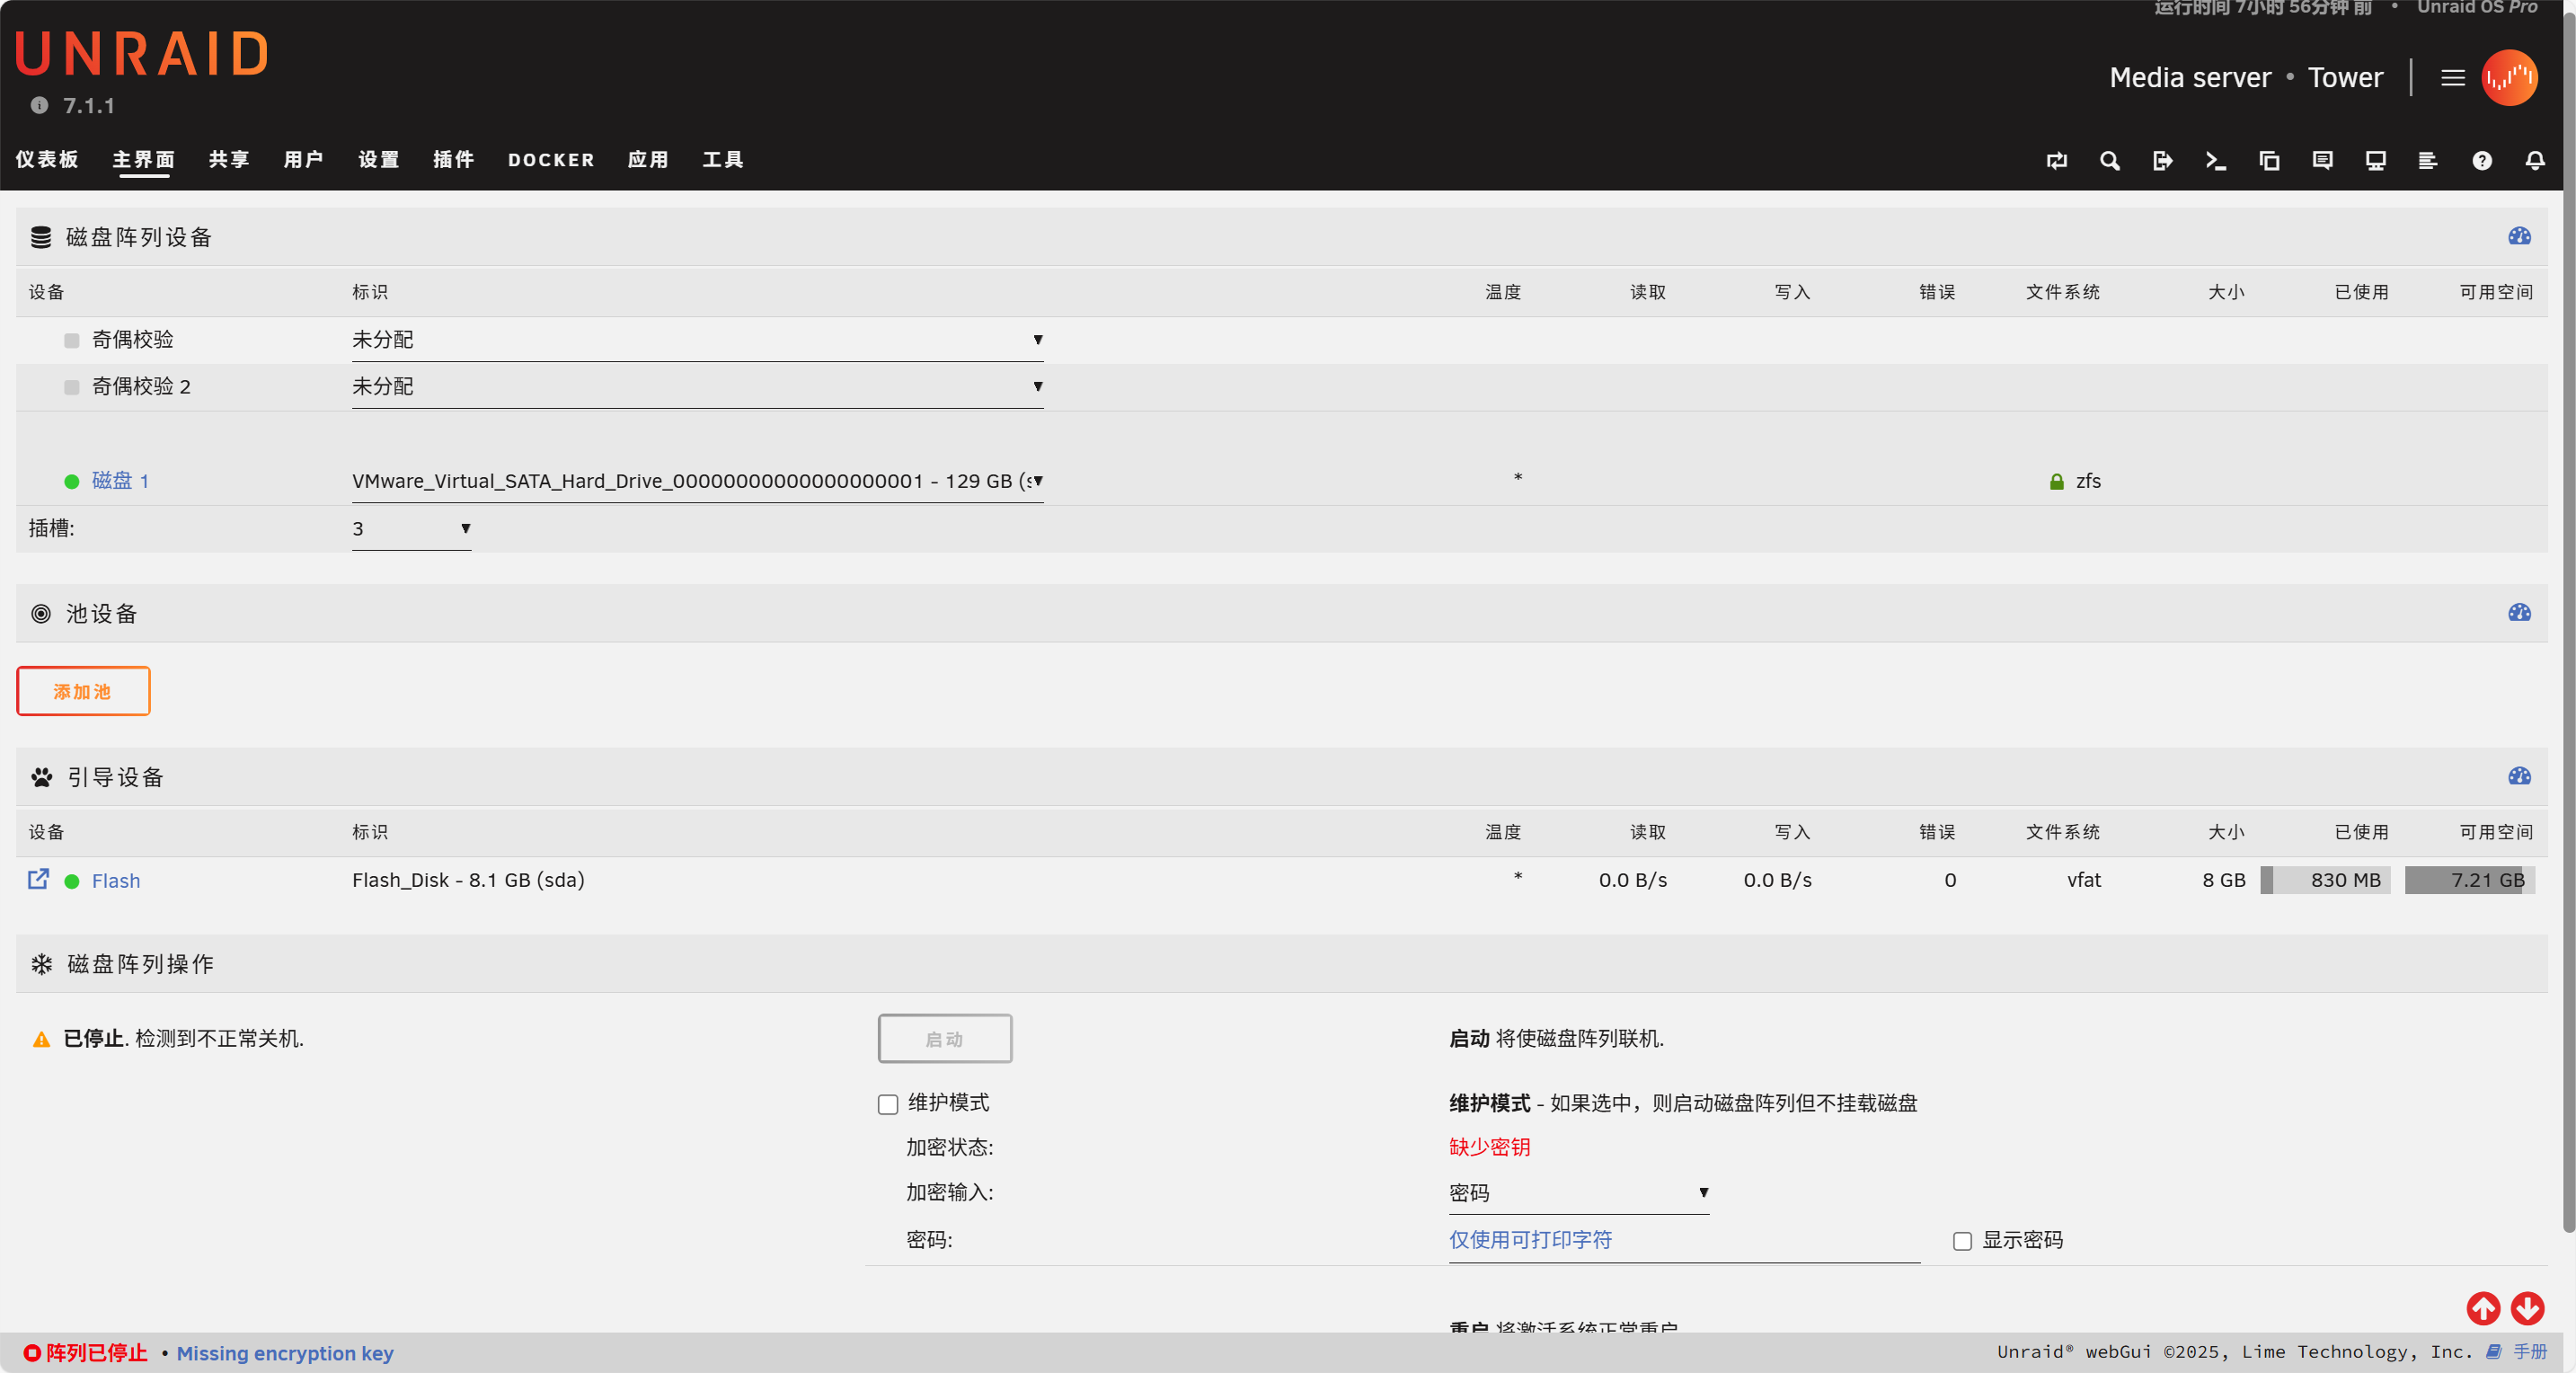Switch to the 仪表板 tab
Screen dimensions: 2576x1373
[47, 160]
